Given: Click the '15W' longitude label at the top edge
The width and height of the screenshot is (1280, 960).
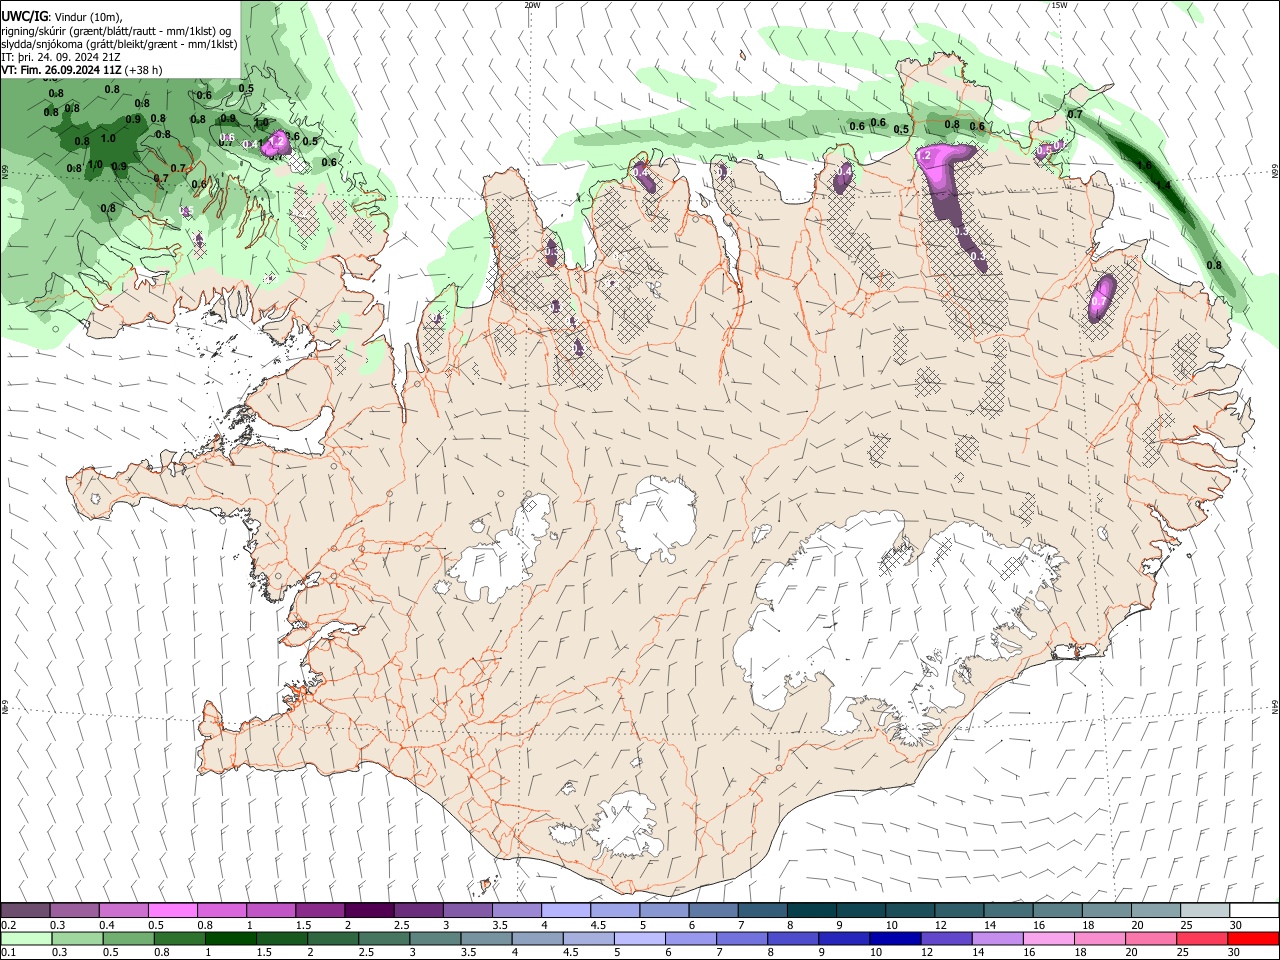Looking at the screenshot, I should (1059, 5).
